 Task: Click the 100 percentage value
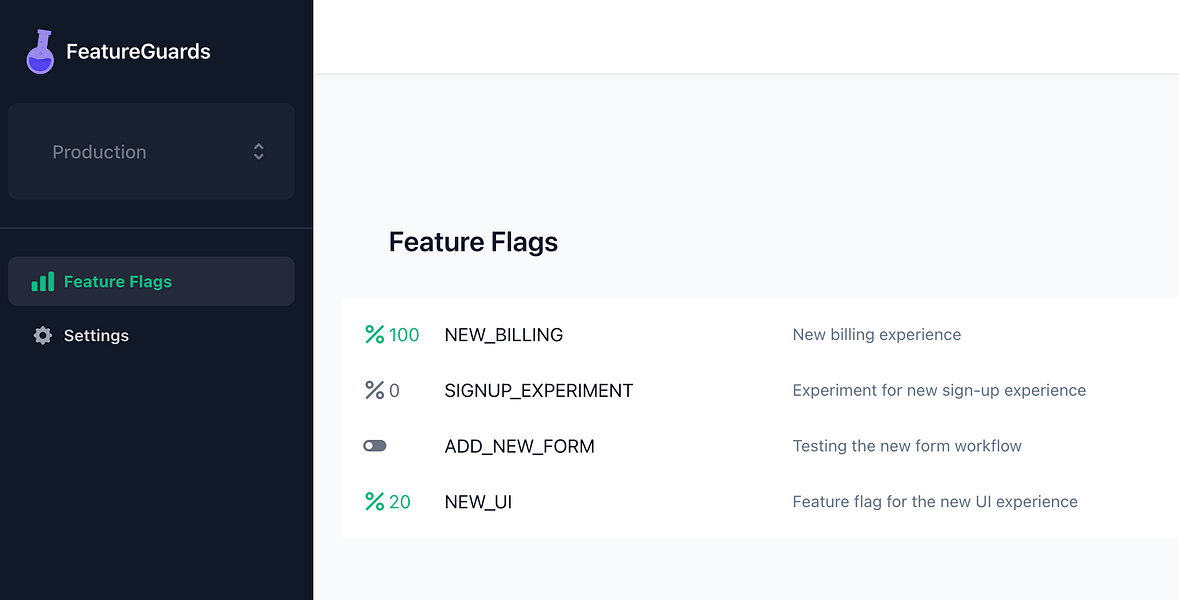pyautogui.click(x=404, y=335)
